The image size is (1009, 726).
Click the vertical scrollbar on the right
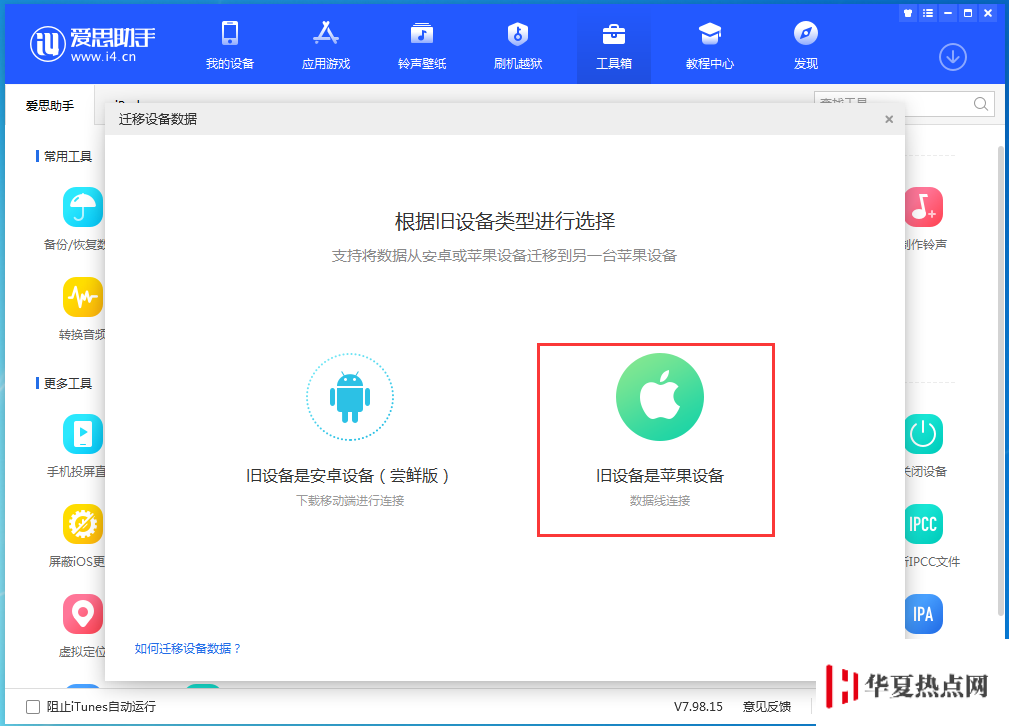tap(1001, 380)
